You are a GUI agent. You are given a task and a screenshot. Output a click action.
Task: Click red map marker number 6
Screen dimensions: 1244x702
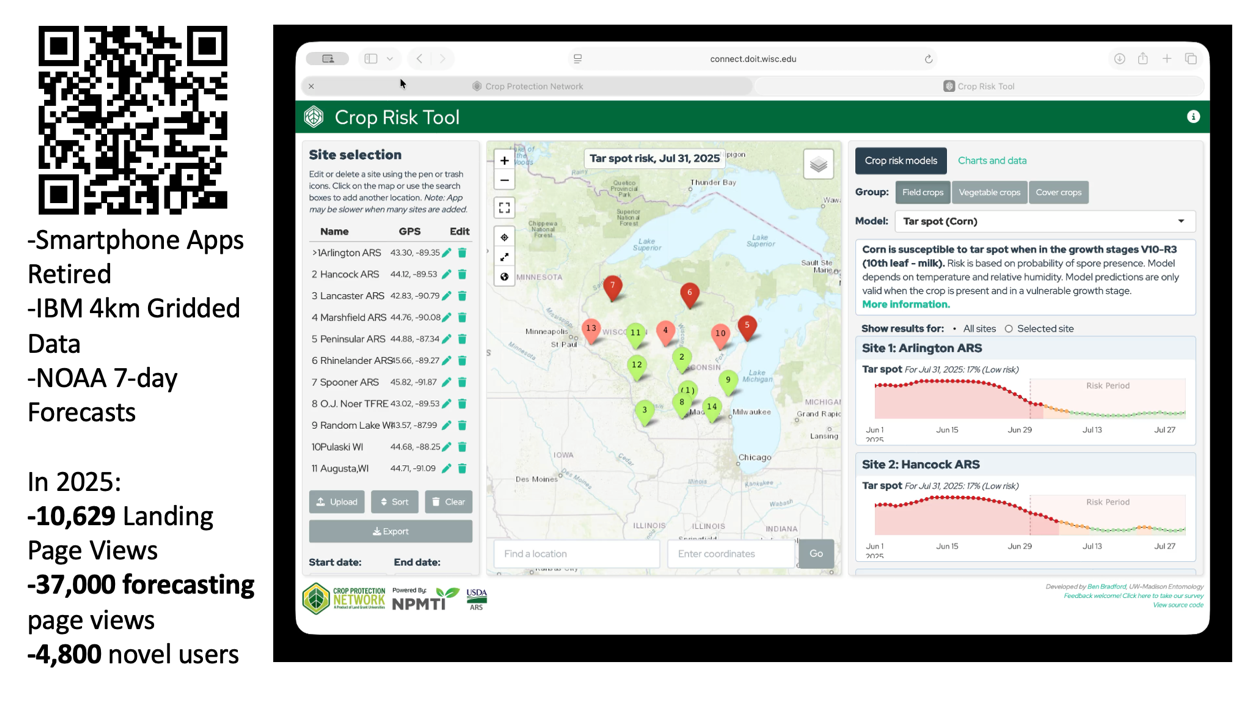pyautogui.click(x=689, y=295)
